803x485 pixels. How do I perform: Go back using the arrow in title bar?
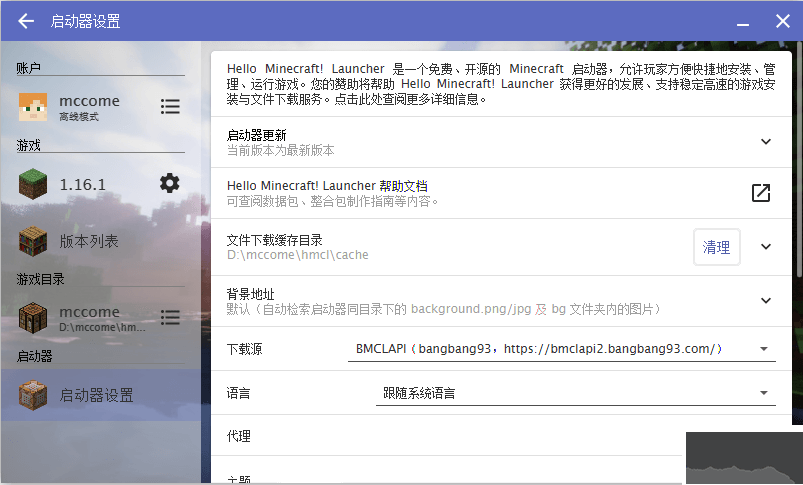(x=26, y=21)
